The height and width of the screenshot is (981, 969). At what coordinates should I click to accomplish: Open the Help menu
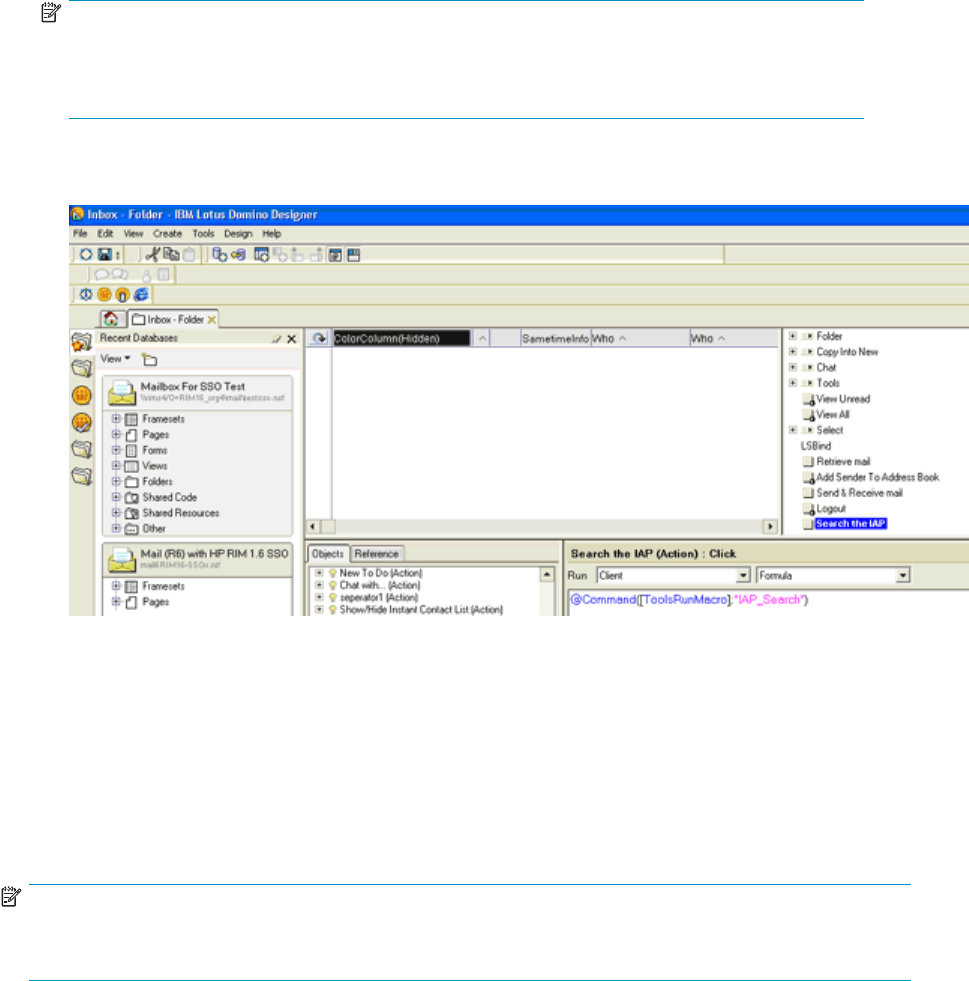pyautogui.click(x=271, y=233)
